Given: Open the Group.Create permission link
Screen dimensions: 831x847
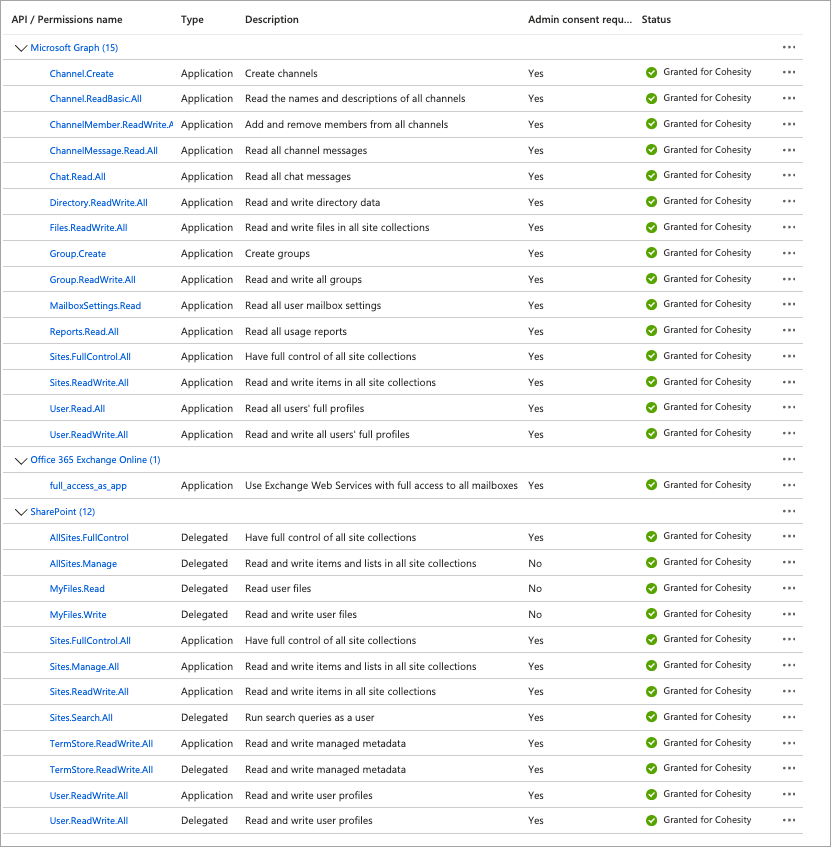Looking at the screenshot, I should [x=78, y=254].
